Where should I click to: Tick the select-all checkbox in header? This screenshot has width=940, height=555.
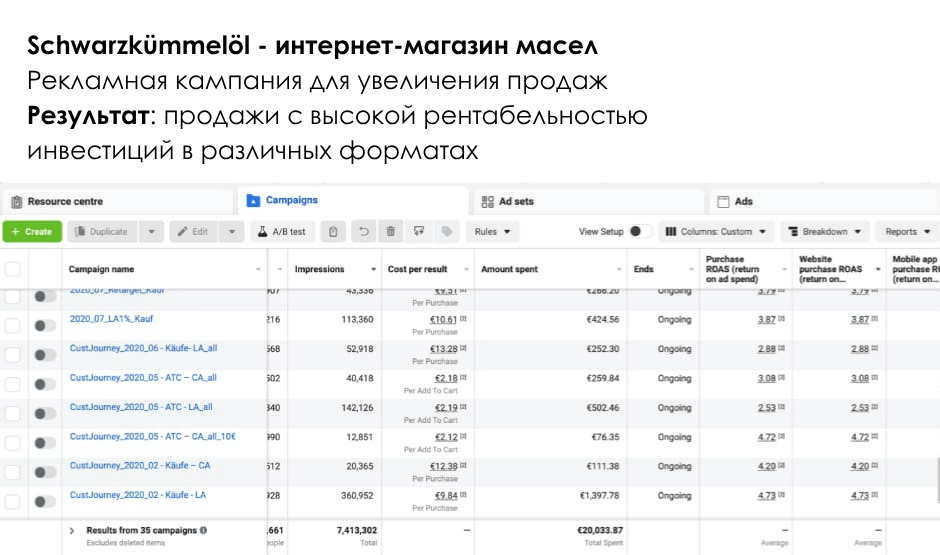click(13, 269)
